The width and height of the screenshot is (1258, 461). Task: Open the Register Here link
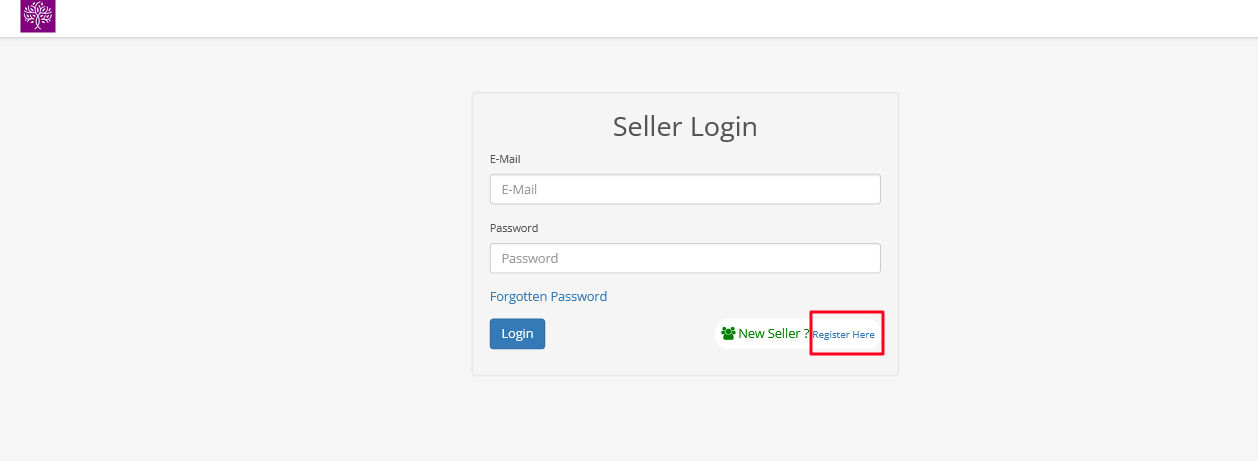[x=843, y=335]
